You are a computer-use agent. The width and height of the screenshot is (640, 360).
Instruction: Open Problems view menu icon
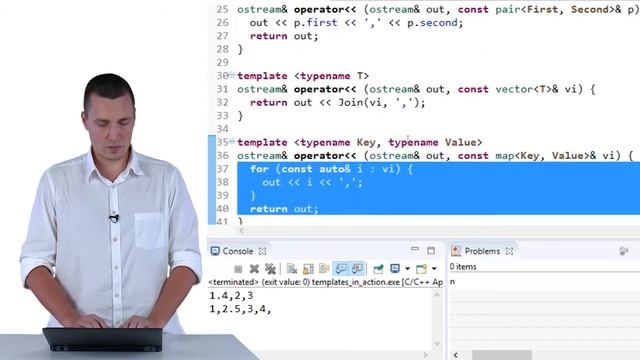[623, 251]
